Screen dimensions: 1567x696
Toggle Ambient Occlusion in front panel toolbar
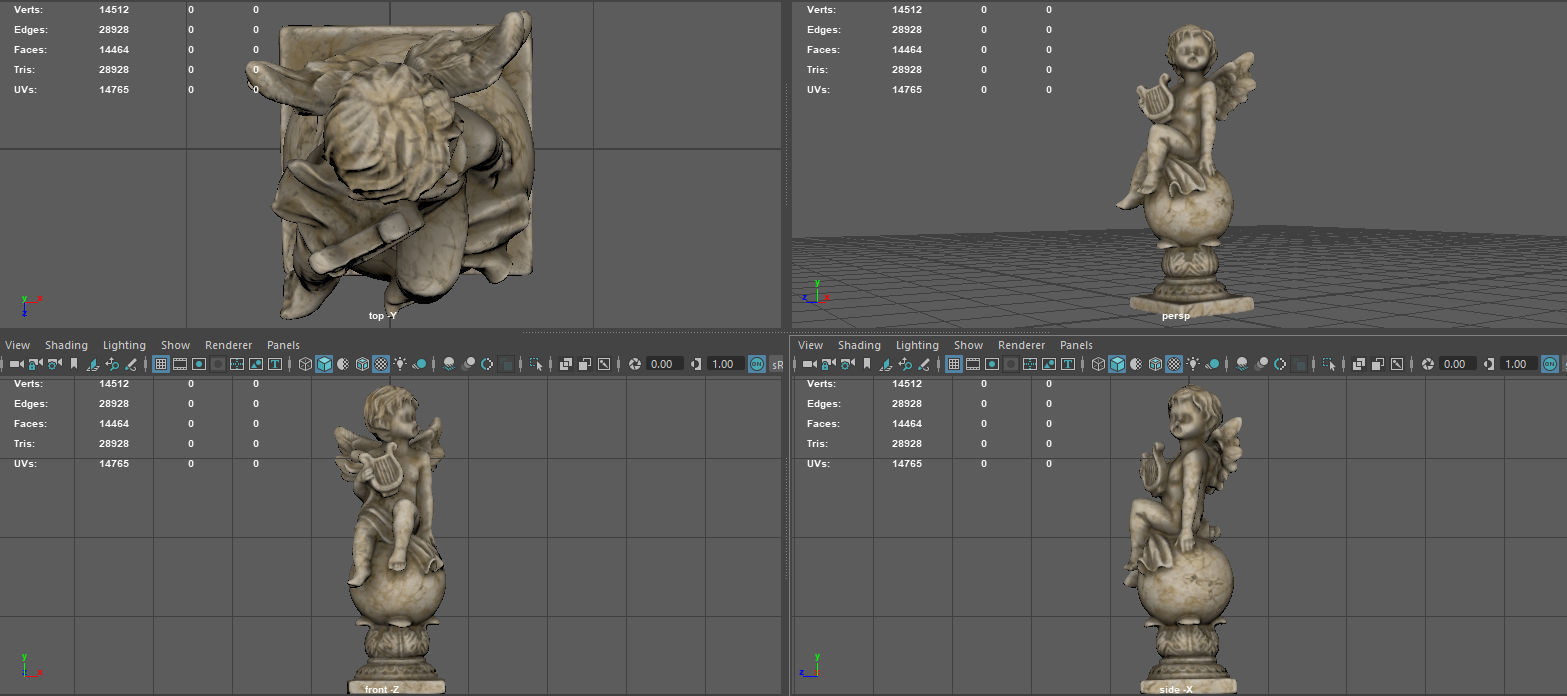pyautogui.click(x=449, y=364)
